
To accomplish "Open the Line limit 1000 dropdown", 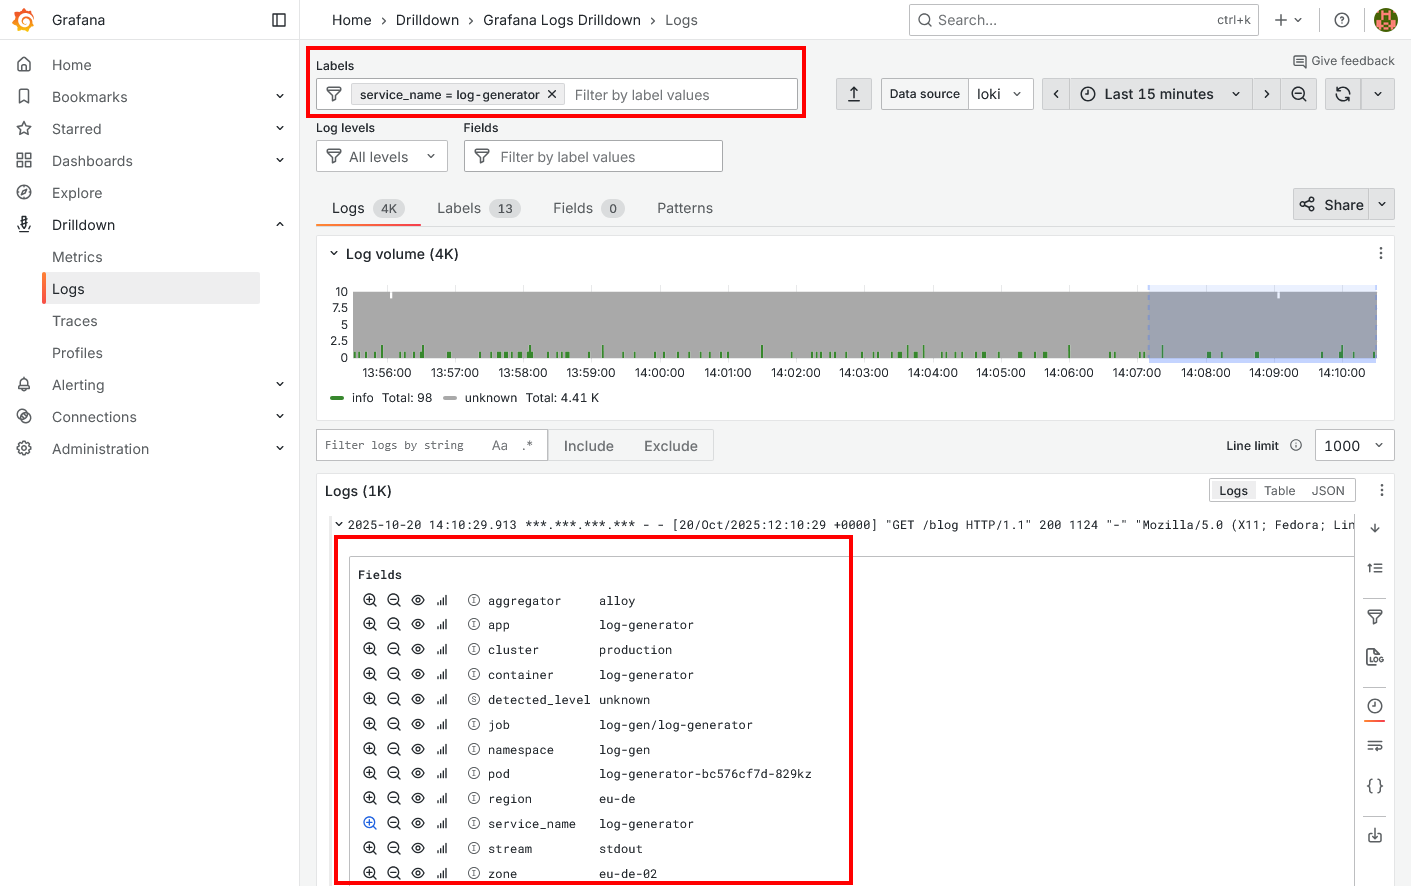I will [1353, 446].
